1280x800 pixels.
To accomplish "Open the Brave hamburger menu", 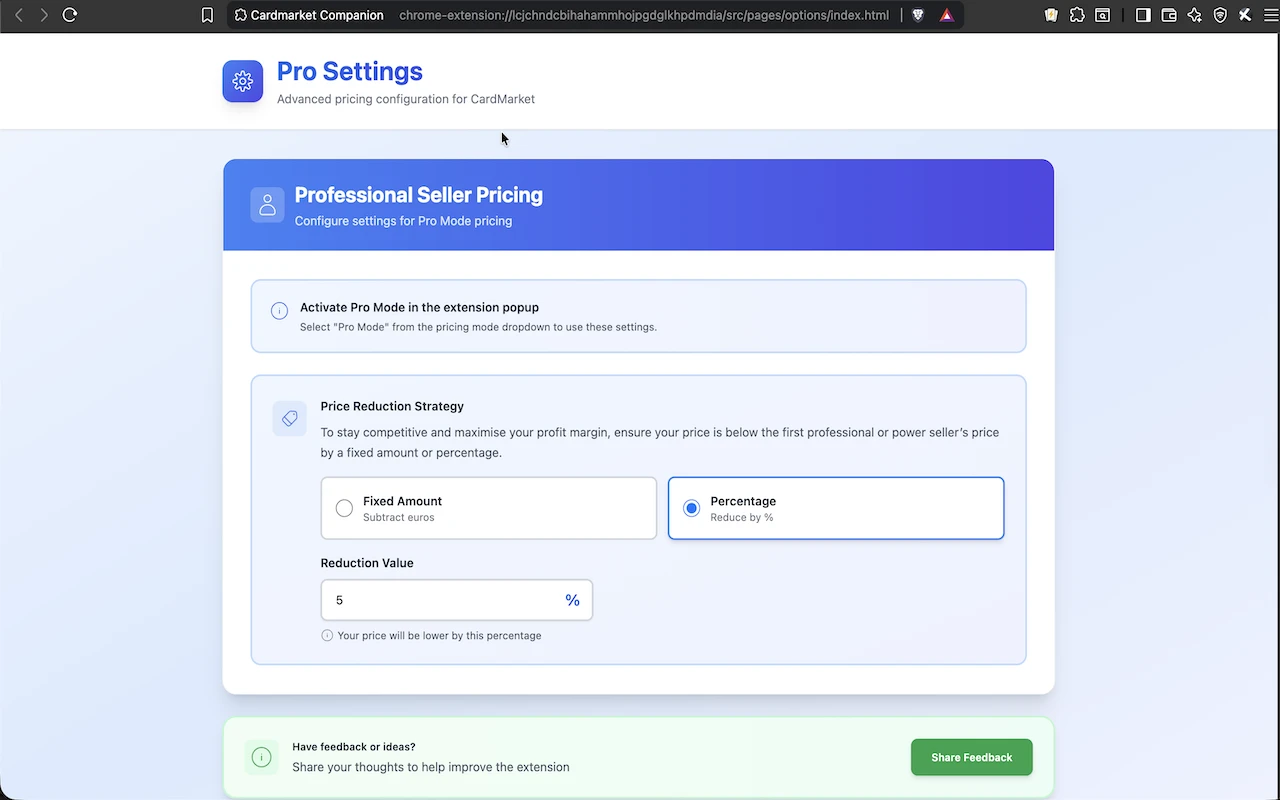I will click(1270, 15).
